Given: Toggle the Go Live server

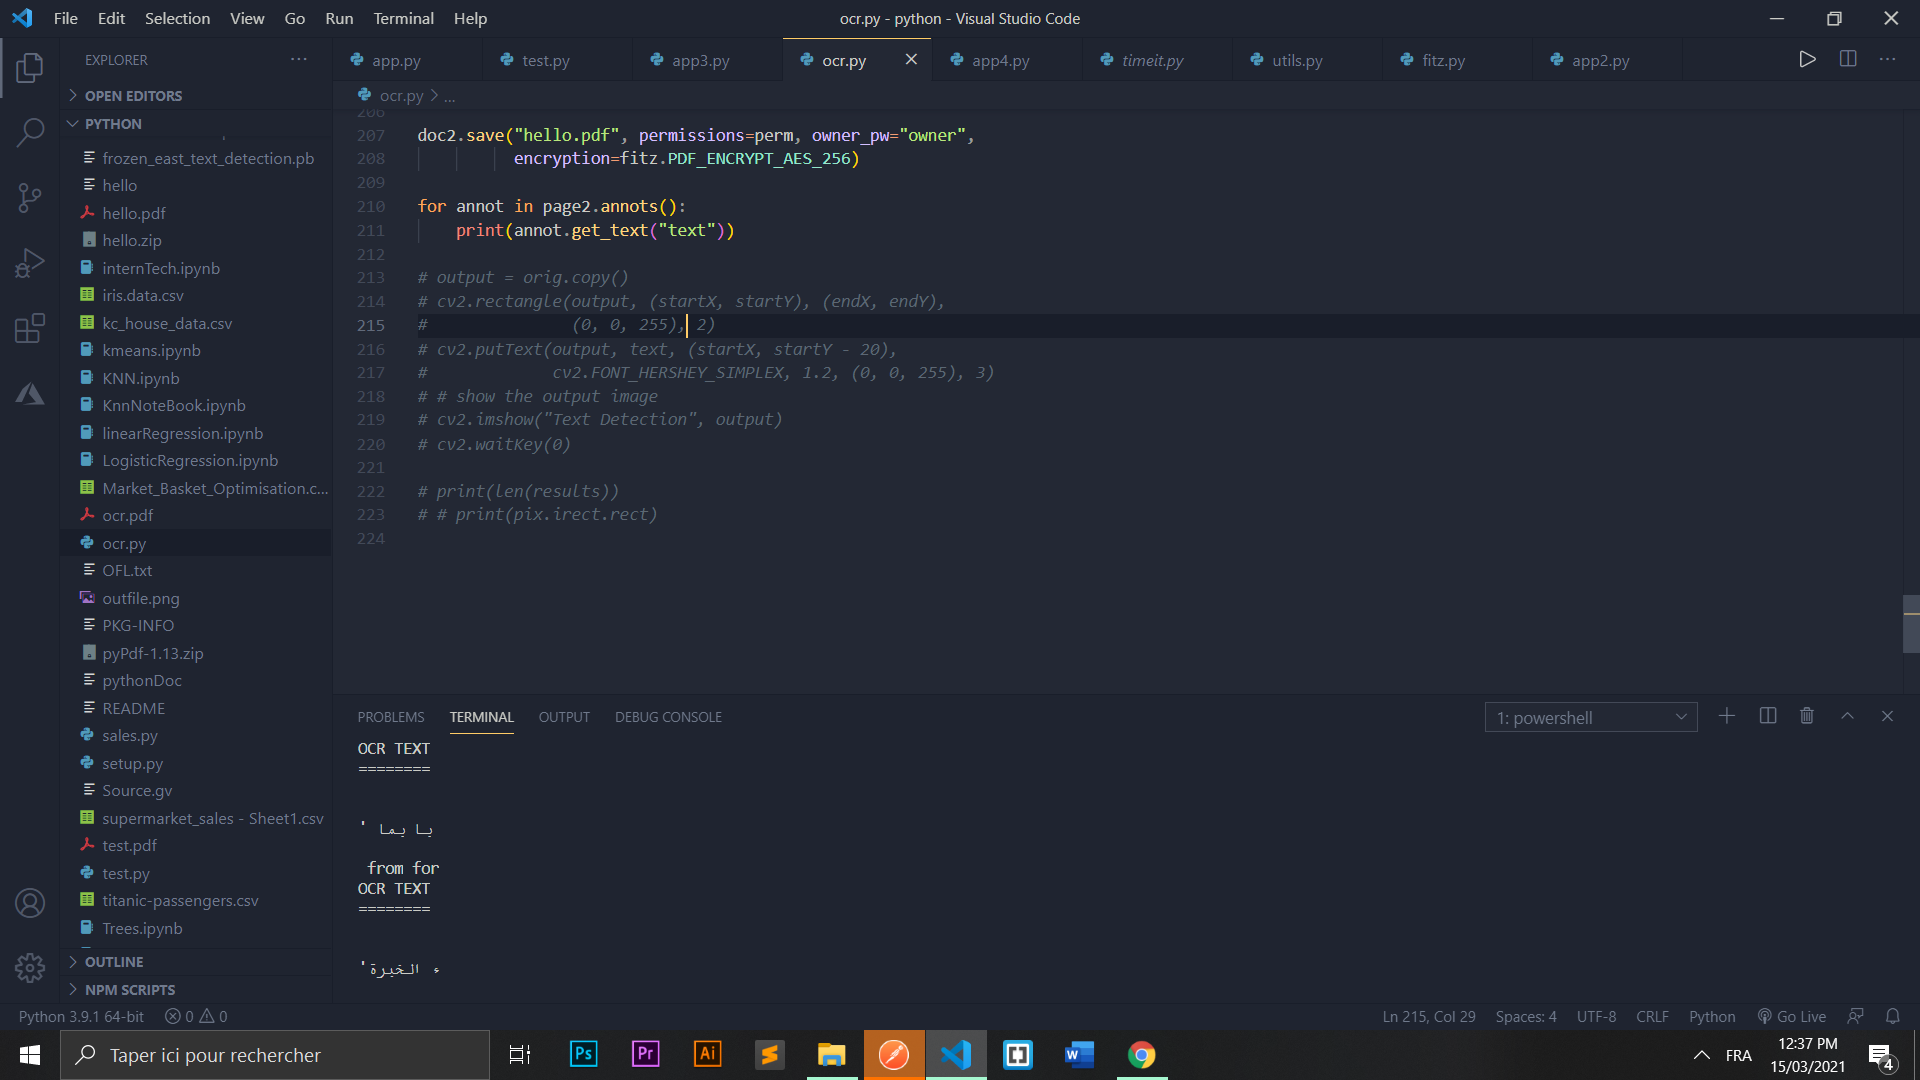Looking at the screenshot, I should tap(1792, 1016).
